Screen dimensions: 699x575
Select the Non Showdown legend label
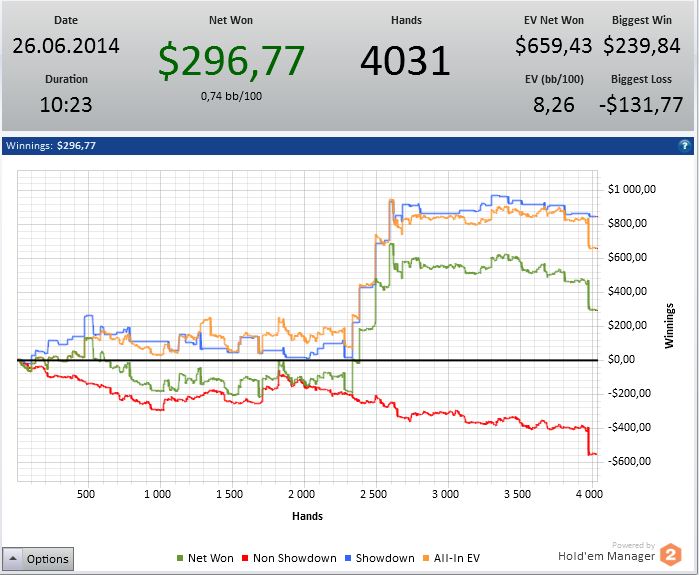tap(295, 558)
